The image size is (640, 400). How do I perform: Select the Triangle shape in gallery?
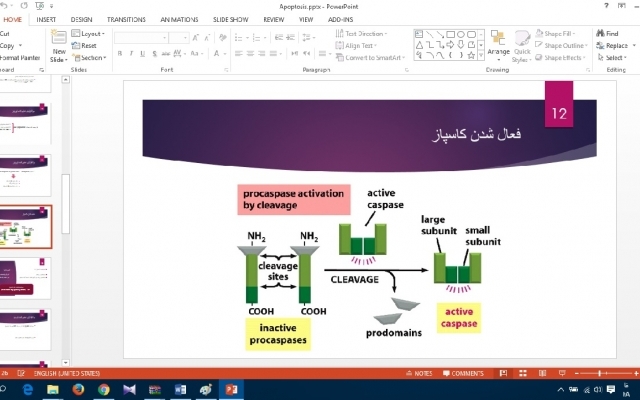[419, 45]
